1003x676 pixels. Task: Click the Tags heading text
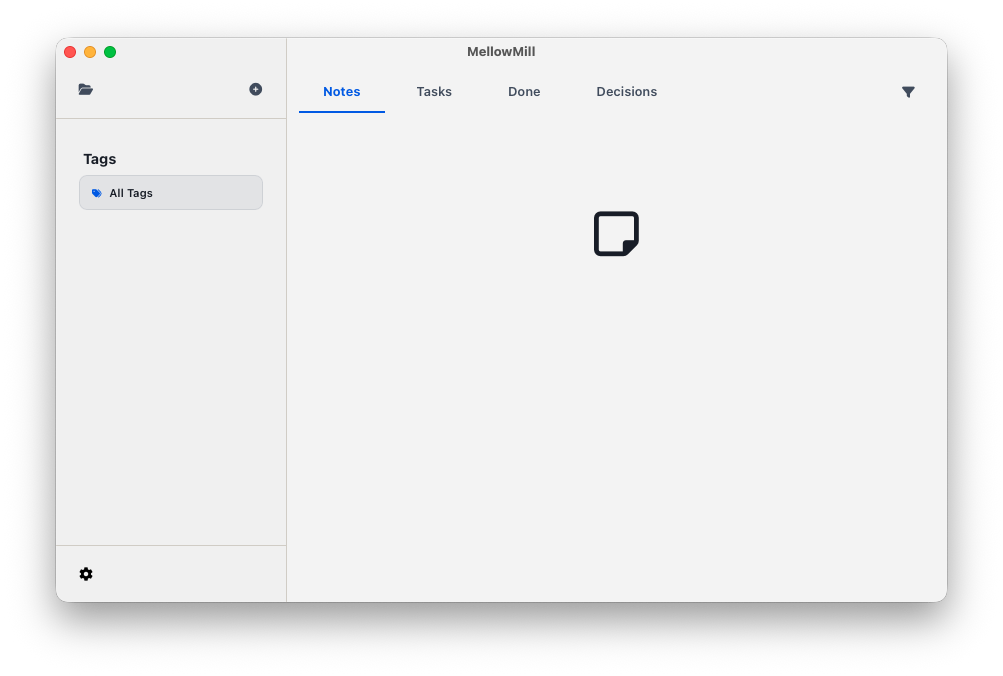[x=100, y=159]
